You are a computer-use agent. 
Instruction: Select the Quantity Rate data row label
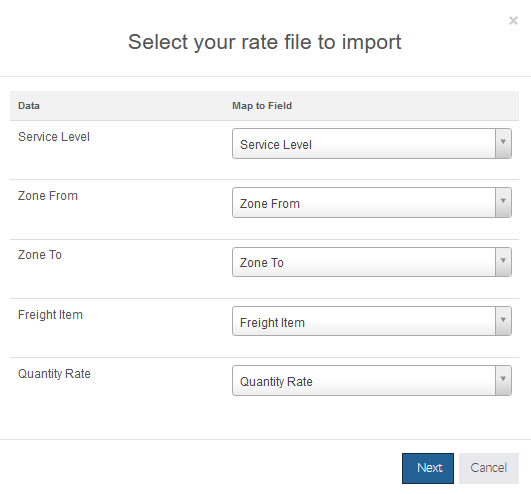click(54, 374)
